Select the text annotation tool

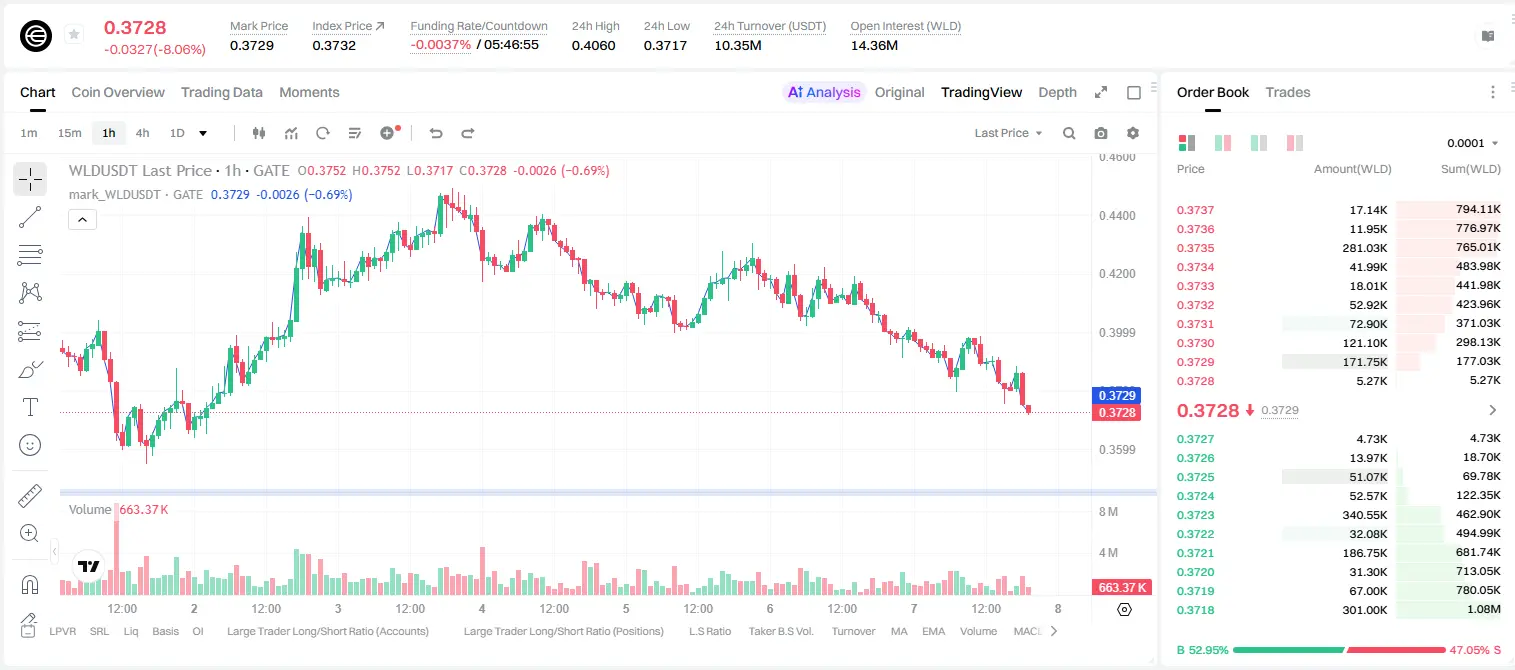pos(30,407)
